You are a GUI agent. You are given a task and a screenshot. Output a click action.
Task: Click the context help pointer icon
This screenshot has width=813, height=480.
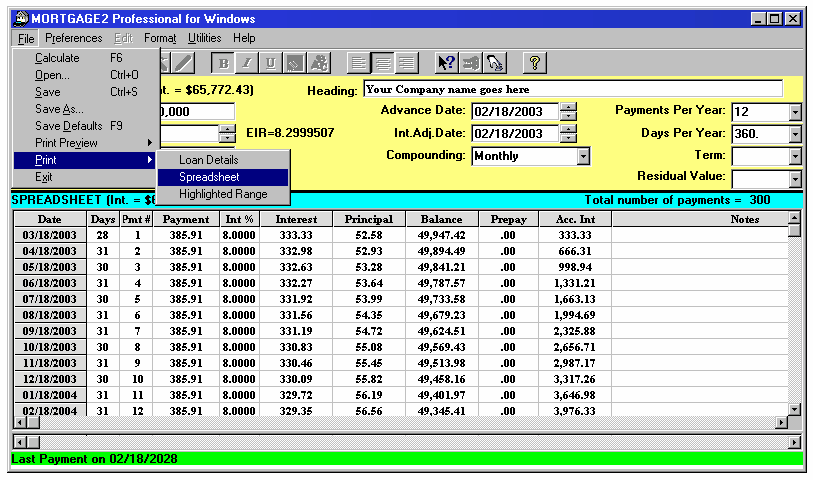(447, 63)
